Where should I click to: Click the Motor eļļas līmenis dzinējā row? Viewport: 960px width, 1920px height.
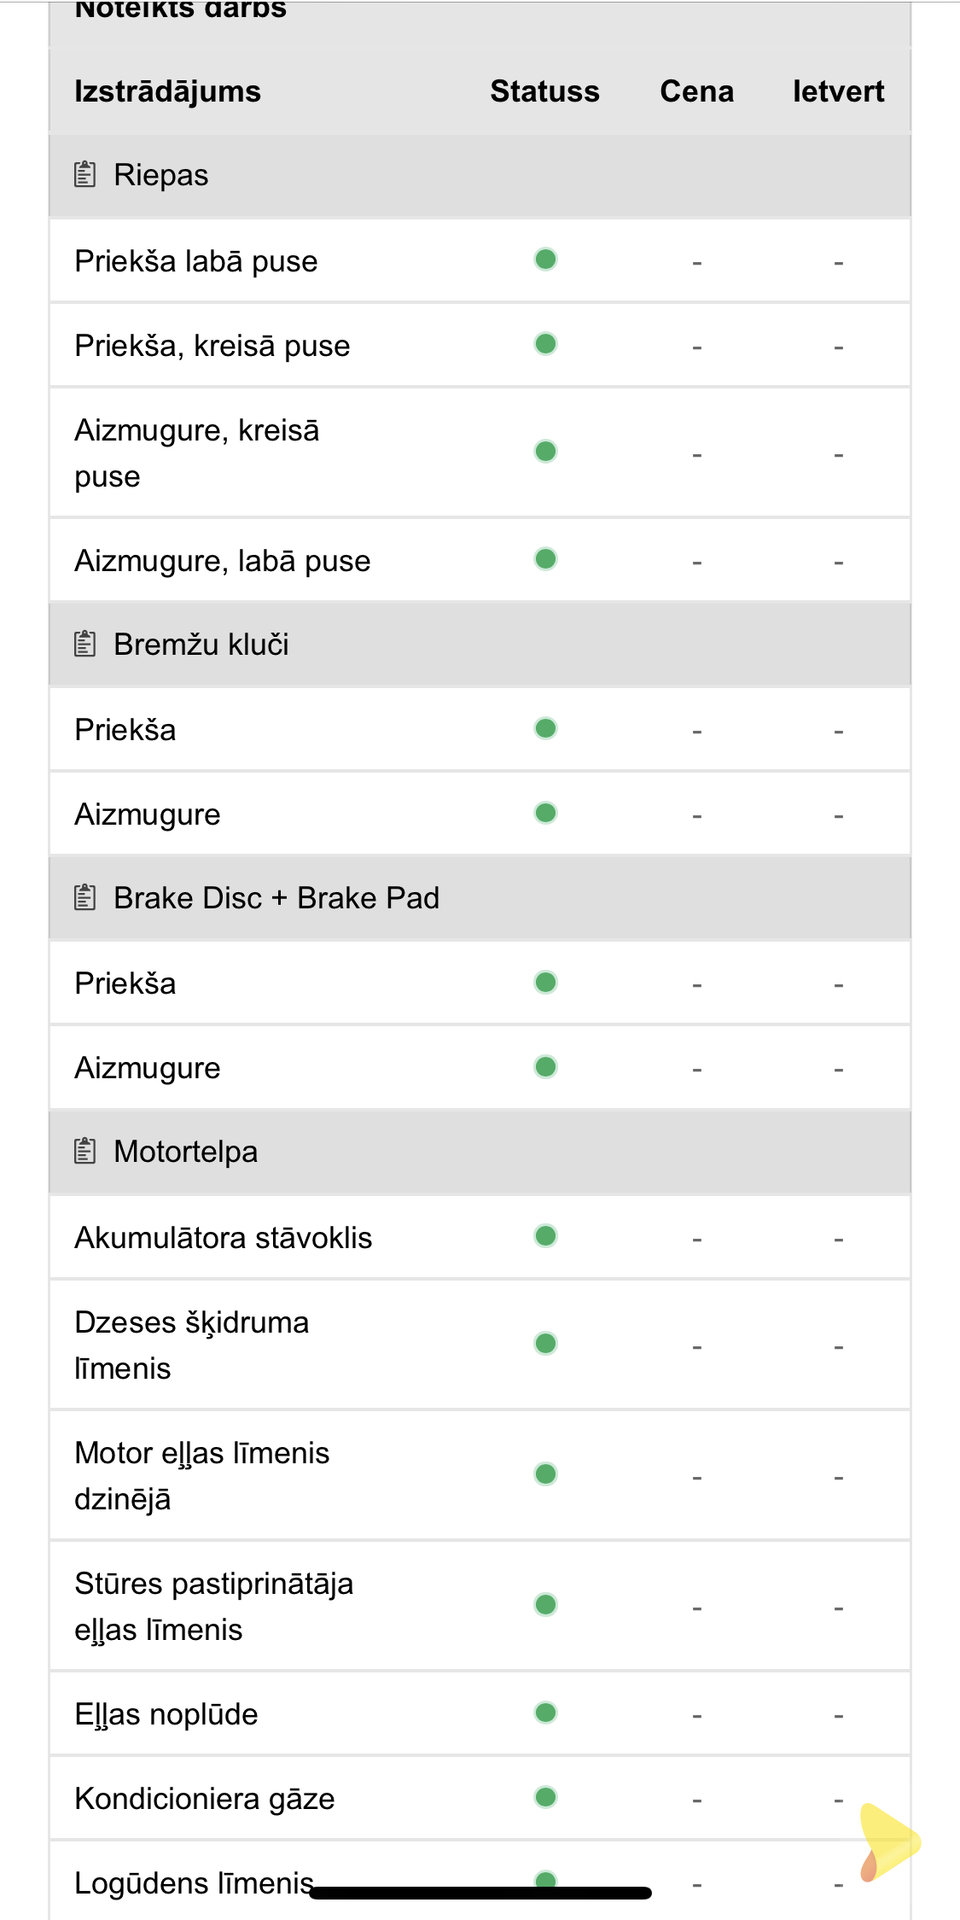(480, 1476)
